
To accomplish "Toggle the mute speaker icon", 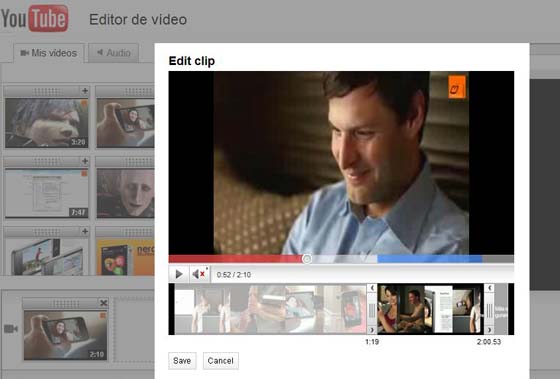I will coord(199,274).
